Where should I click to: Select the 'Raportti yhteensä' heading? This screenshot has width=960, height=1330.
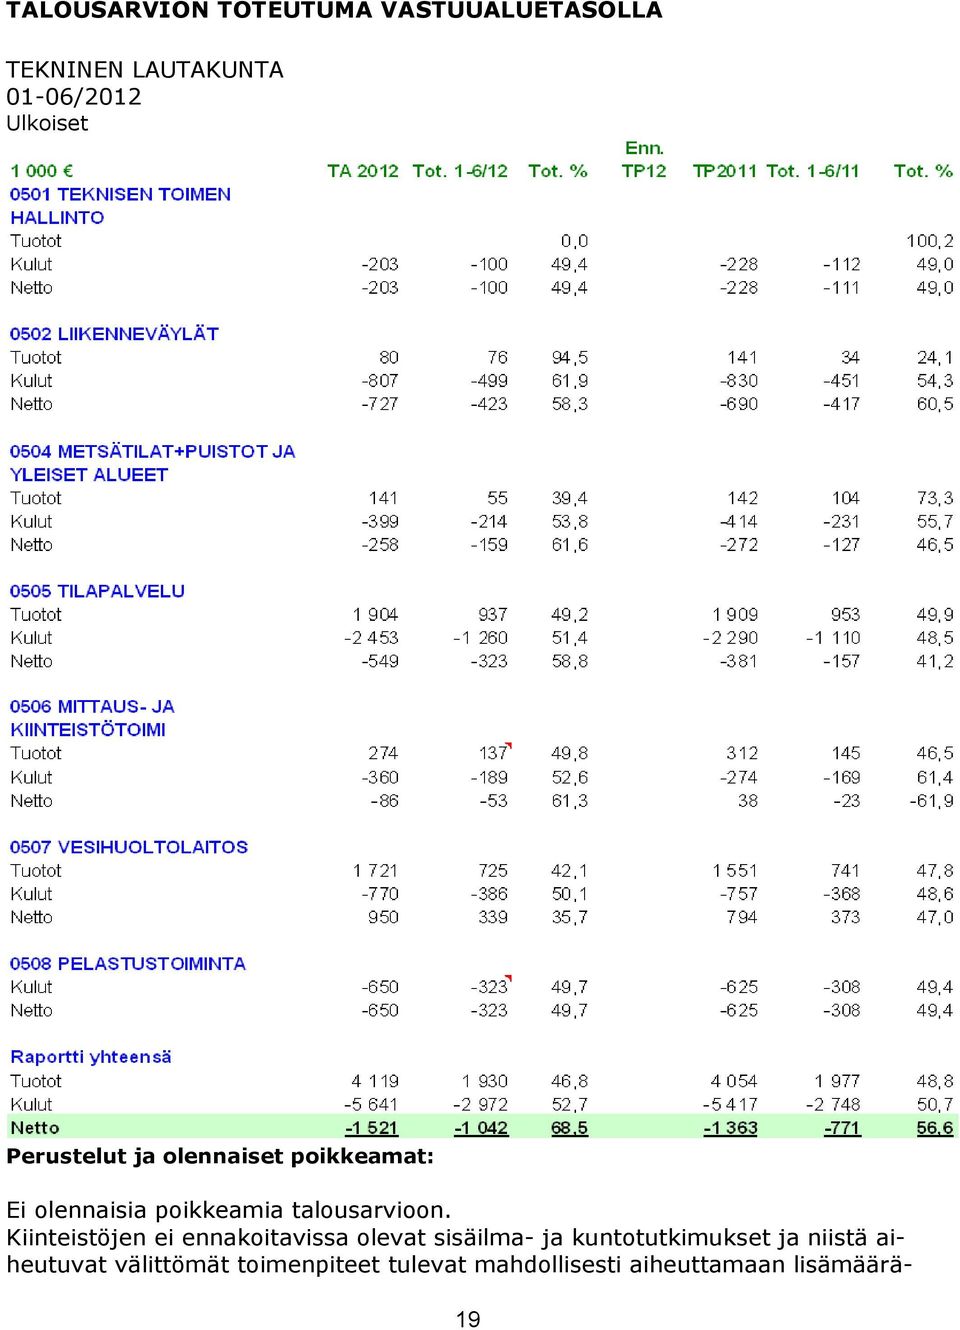click(91, 1057)
